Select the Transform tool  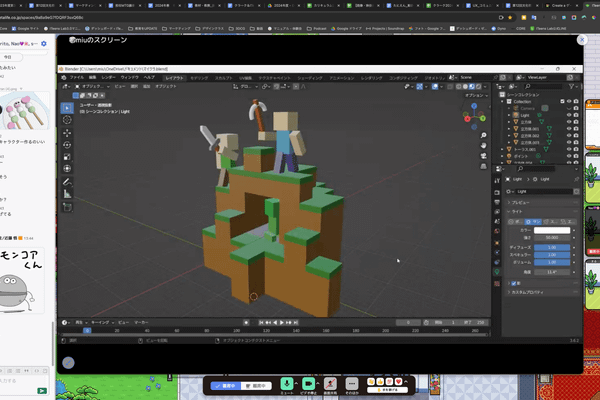[67, 168]
